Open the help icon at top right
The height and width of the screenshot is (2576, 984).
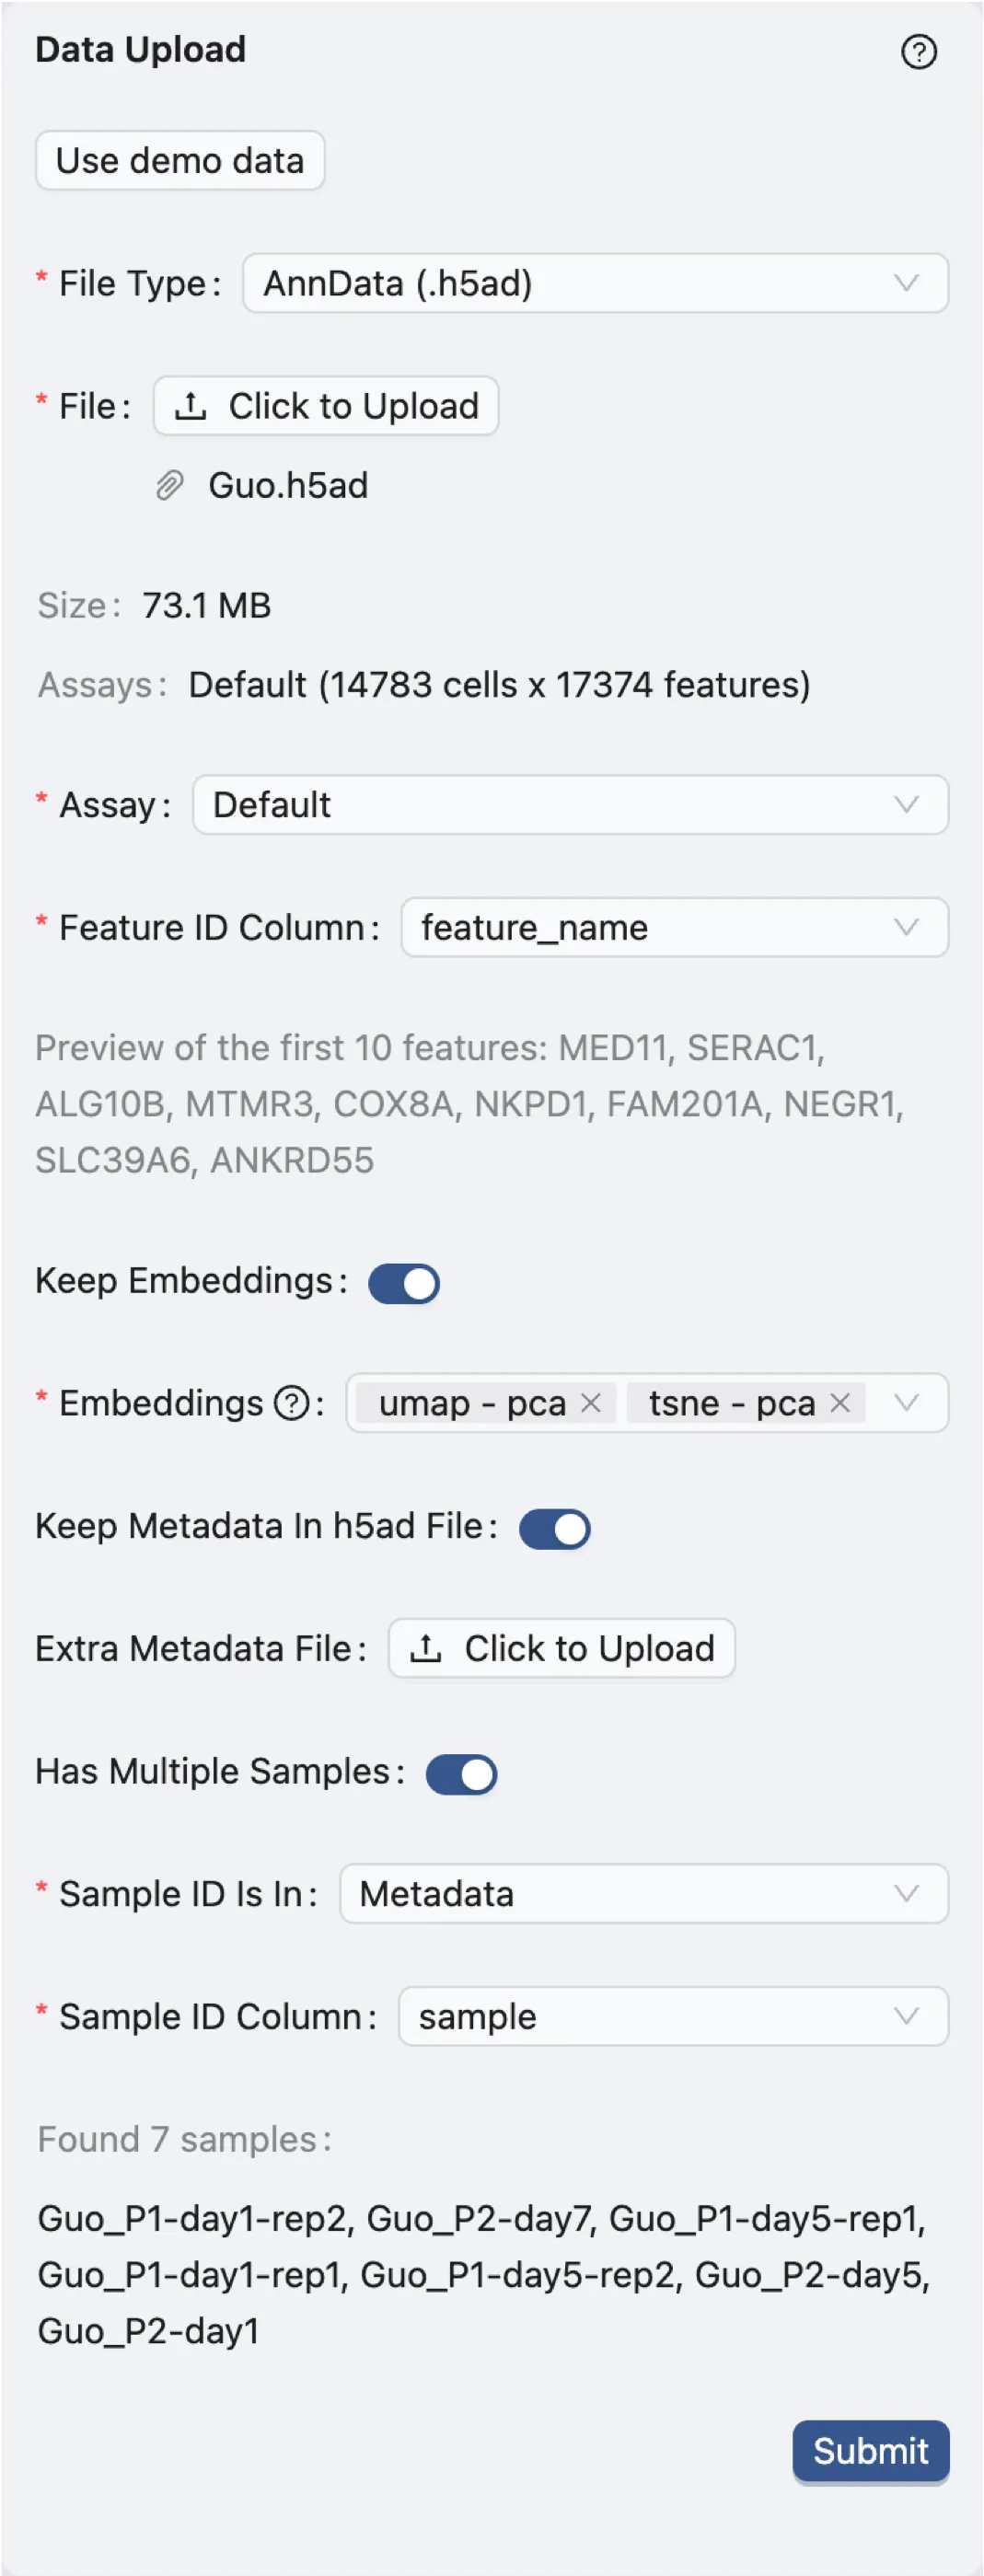(919, 52)
